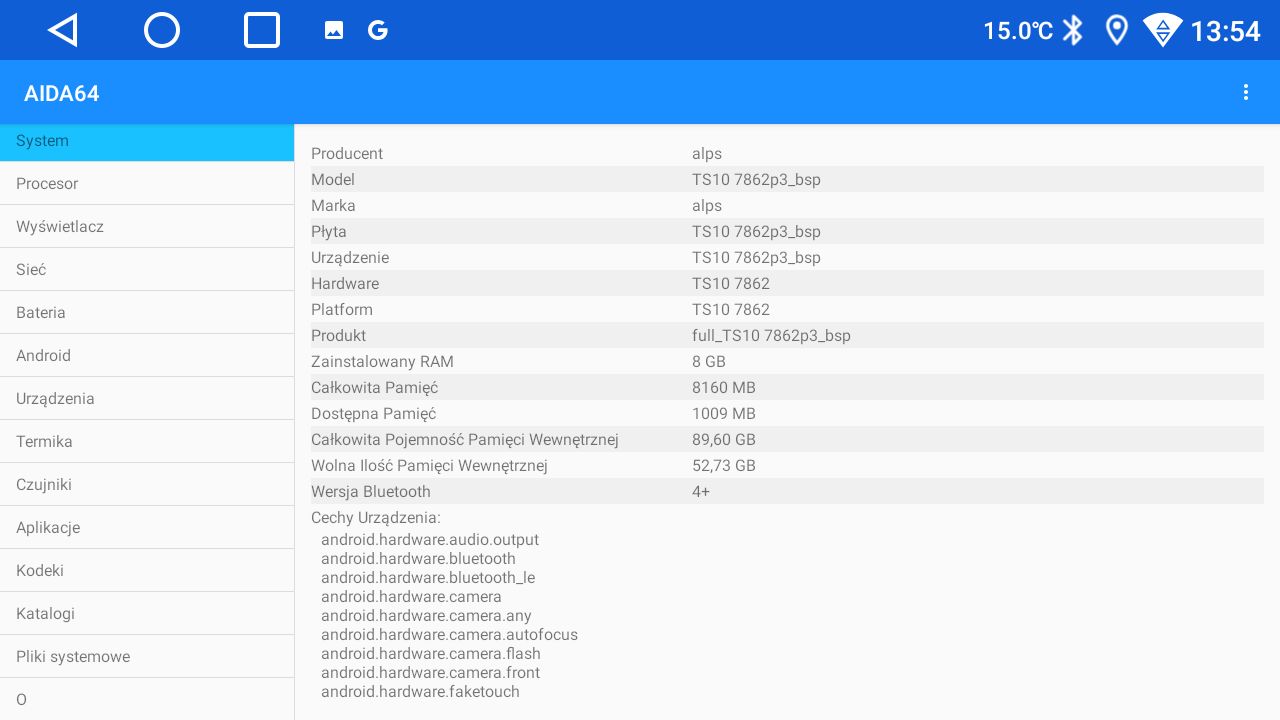Image resolution: width=1280 pixels, height=720 pixels.
Task: Select the 8160 MB total memory value
Action: (724, 388)
